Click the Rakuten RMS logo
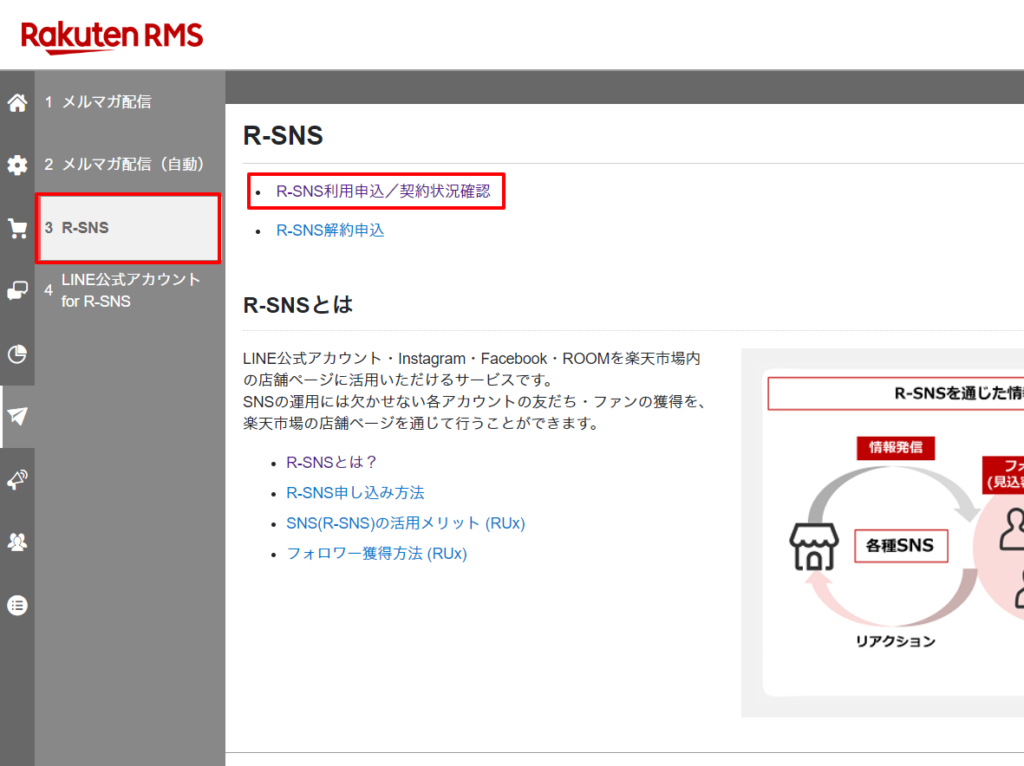The height and width of the screenshot is (766, 1024). 112,37
